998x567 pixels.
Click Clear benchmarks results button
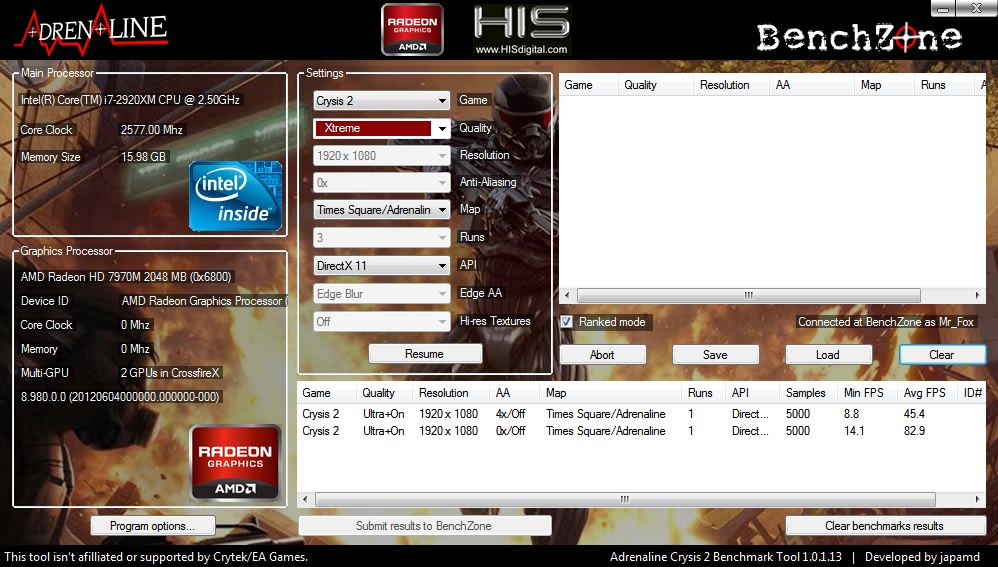point(885,526)
